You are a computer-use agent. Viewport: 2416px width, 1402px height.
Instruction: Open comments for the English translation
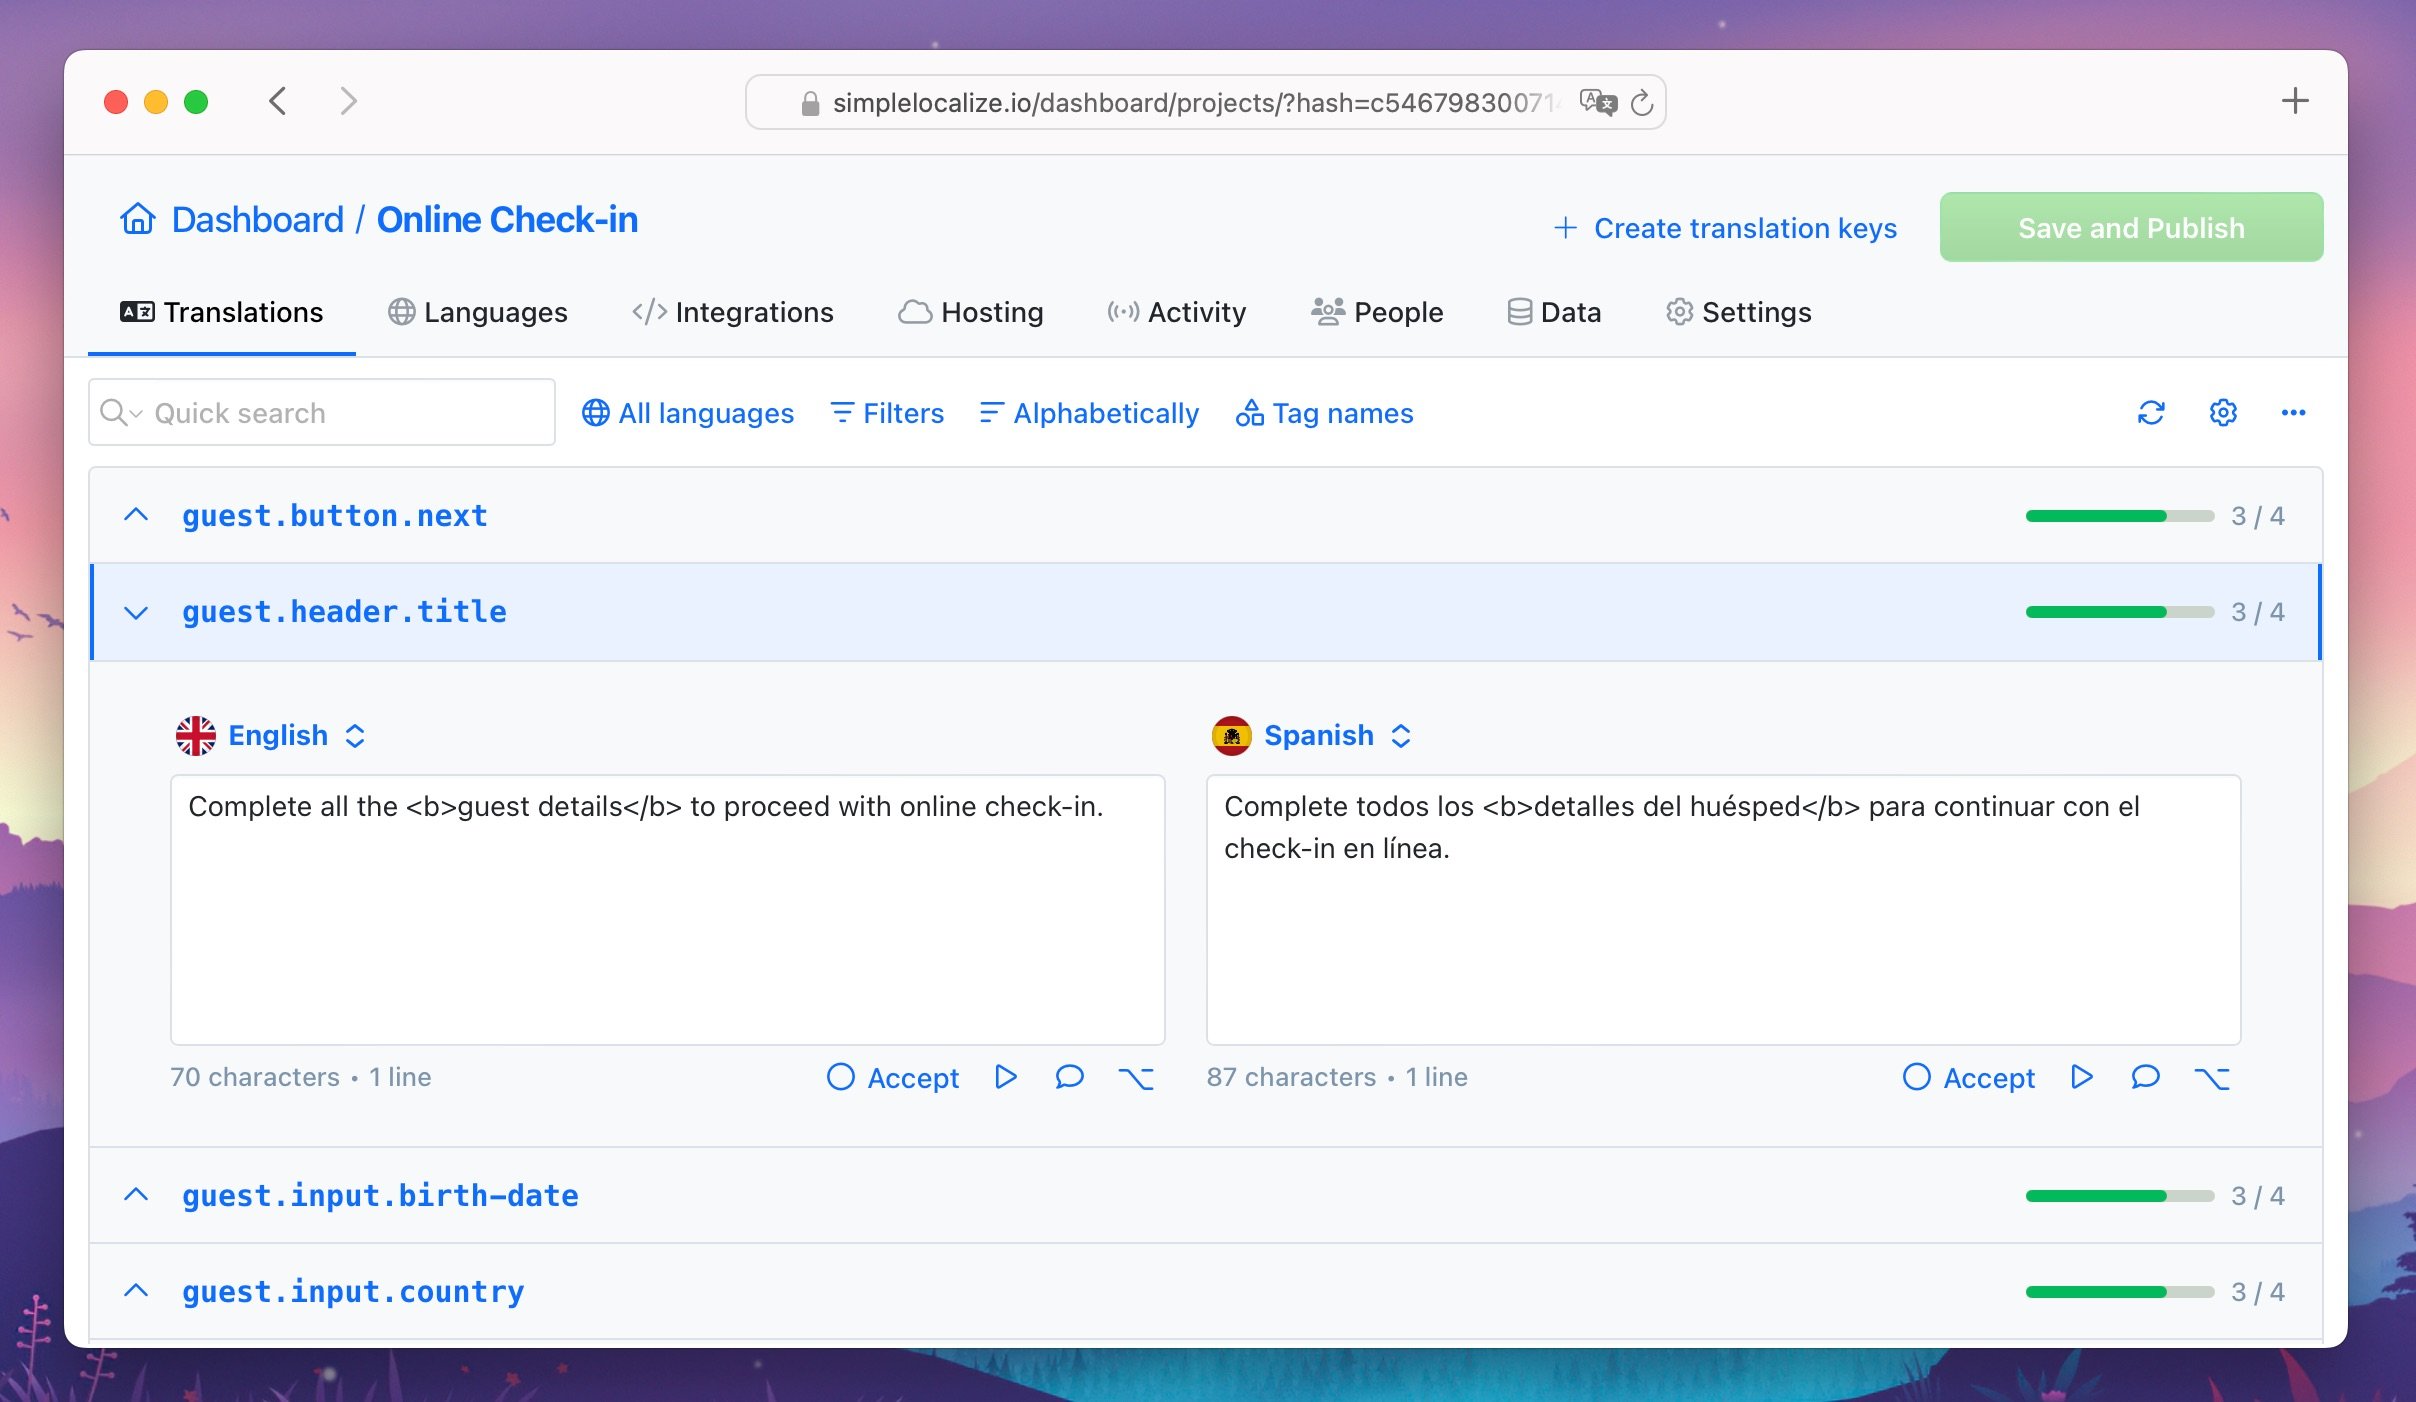tap(1069, 1076)
